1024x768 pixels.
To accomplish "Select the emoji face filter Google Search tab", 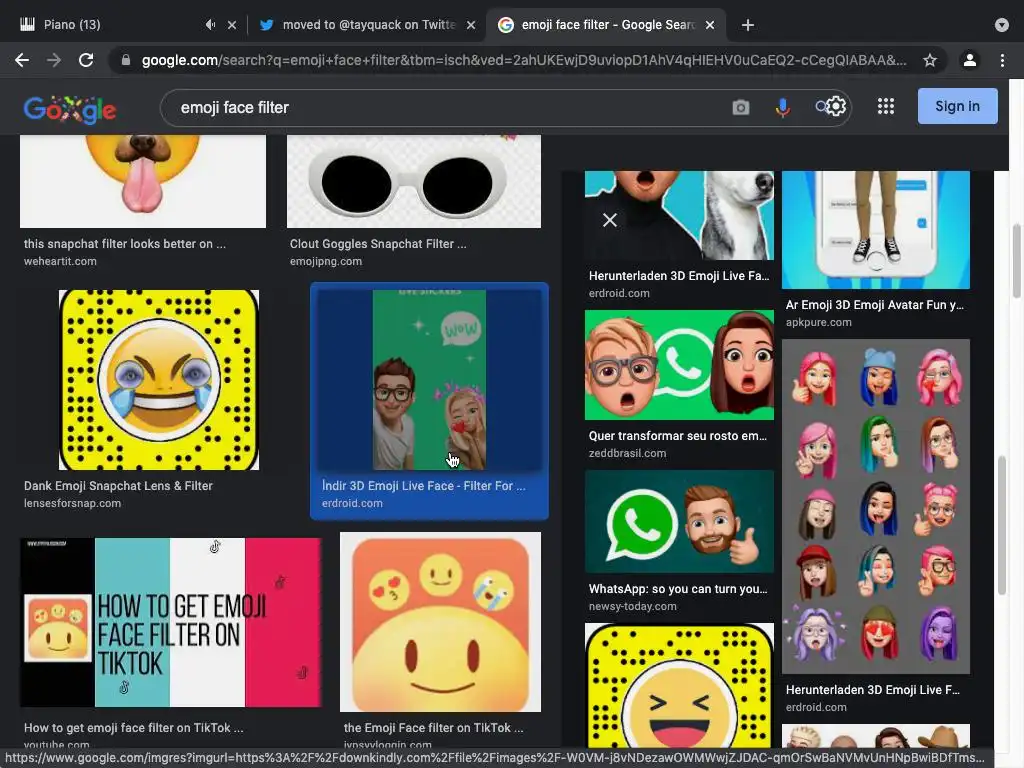I will (607, 25).
